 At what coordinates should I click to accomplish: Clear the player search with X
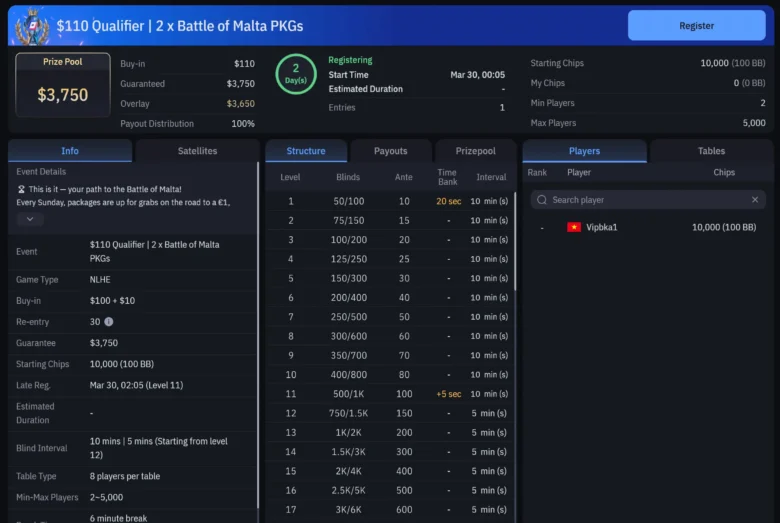coord(755,200)
